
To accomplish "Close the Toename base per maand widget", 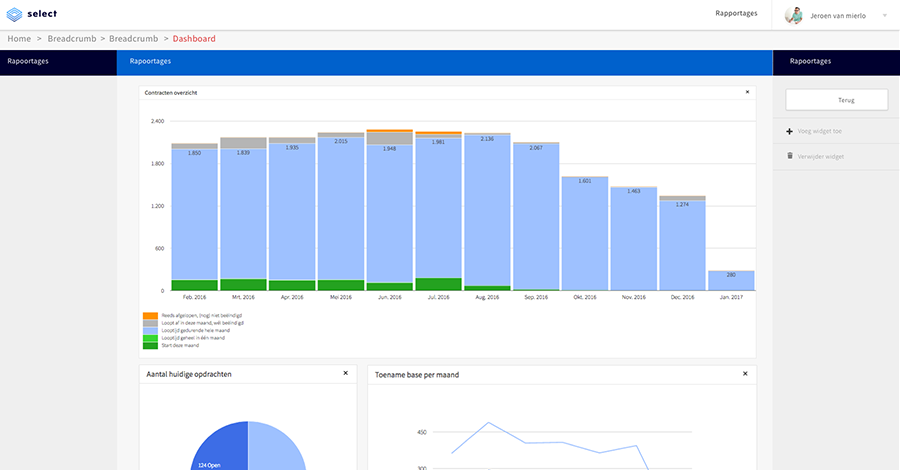I will tap(745, 373).
